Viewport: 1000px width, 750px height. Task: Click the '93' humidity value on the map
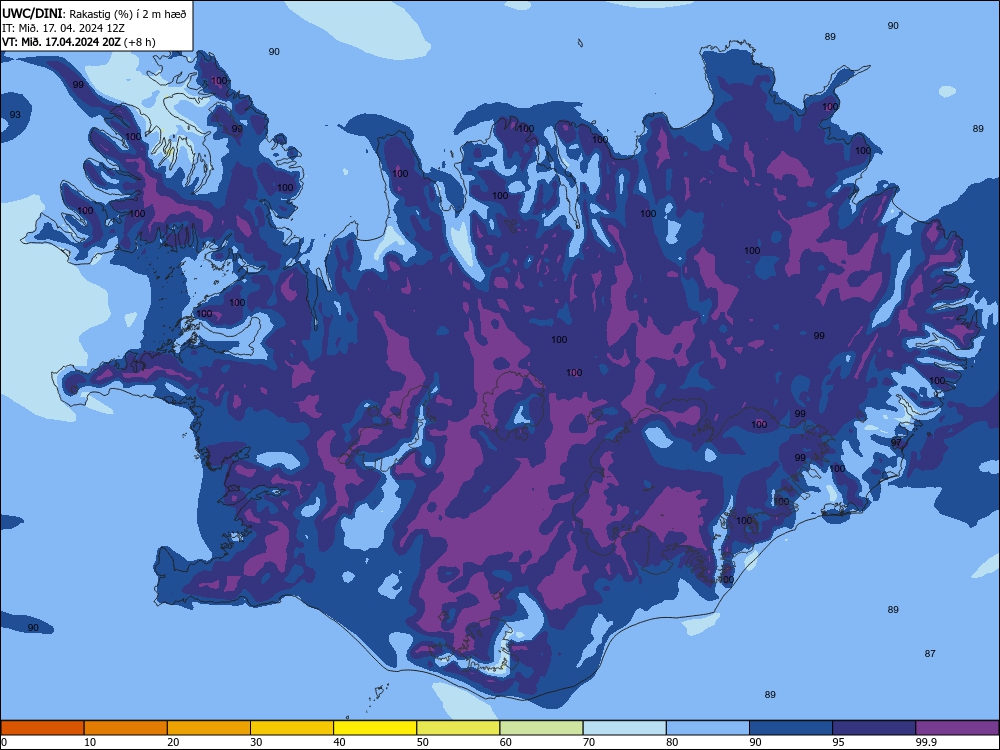[15, 115]
